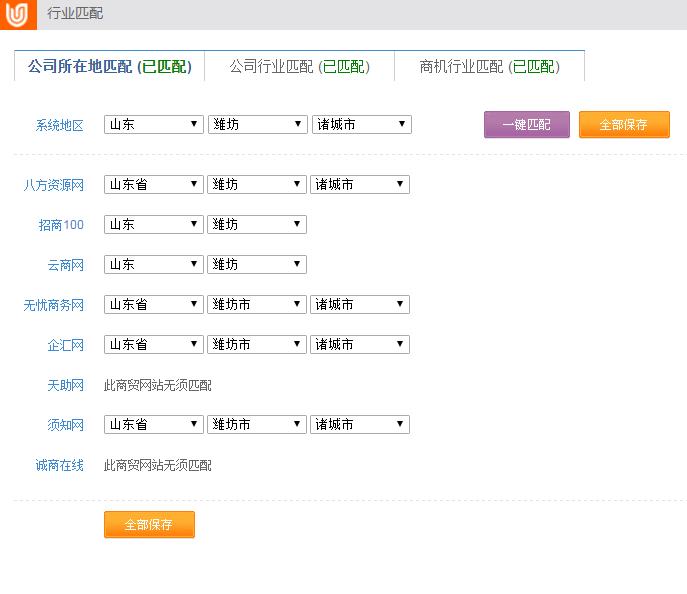Click the 诚商在线 site label

coord(60,465)
